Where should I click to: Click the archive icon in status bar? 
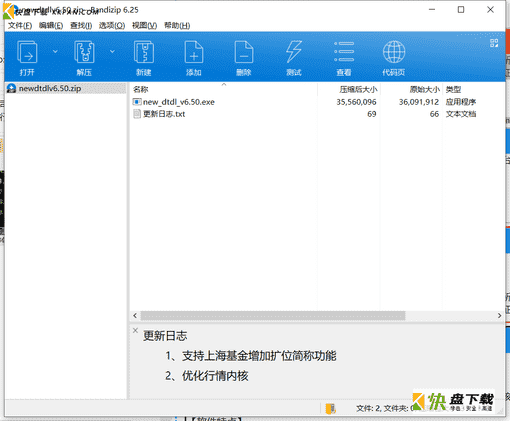tap(330, 408)
